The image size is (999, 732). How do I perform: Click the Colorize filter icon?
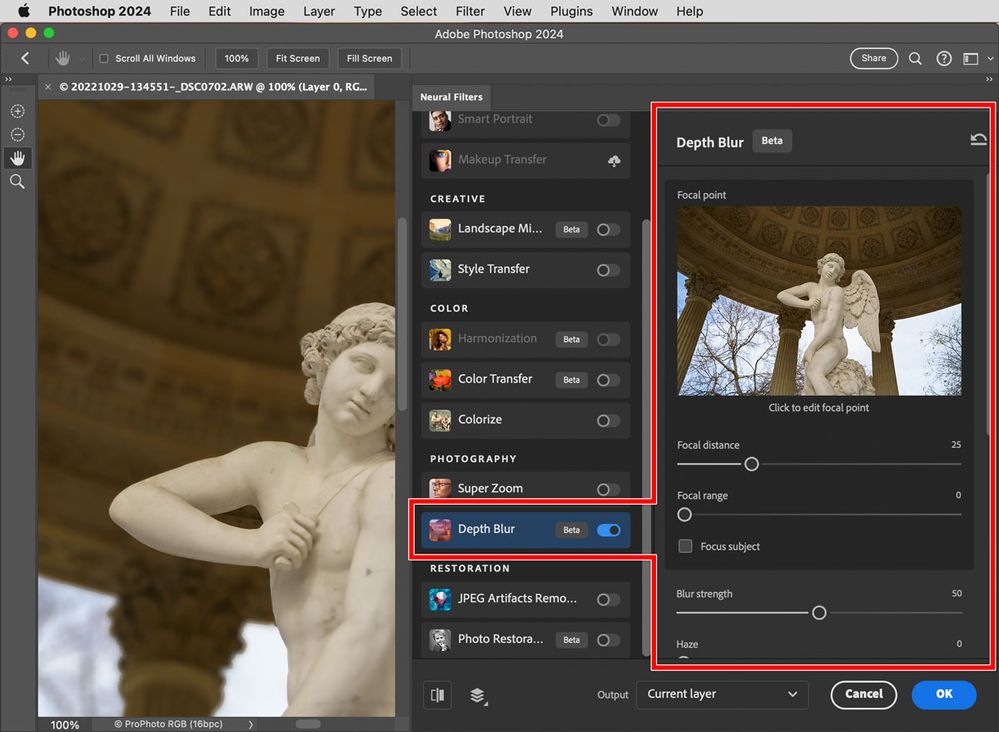440,420
